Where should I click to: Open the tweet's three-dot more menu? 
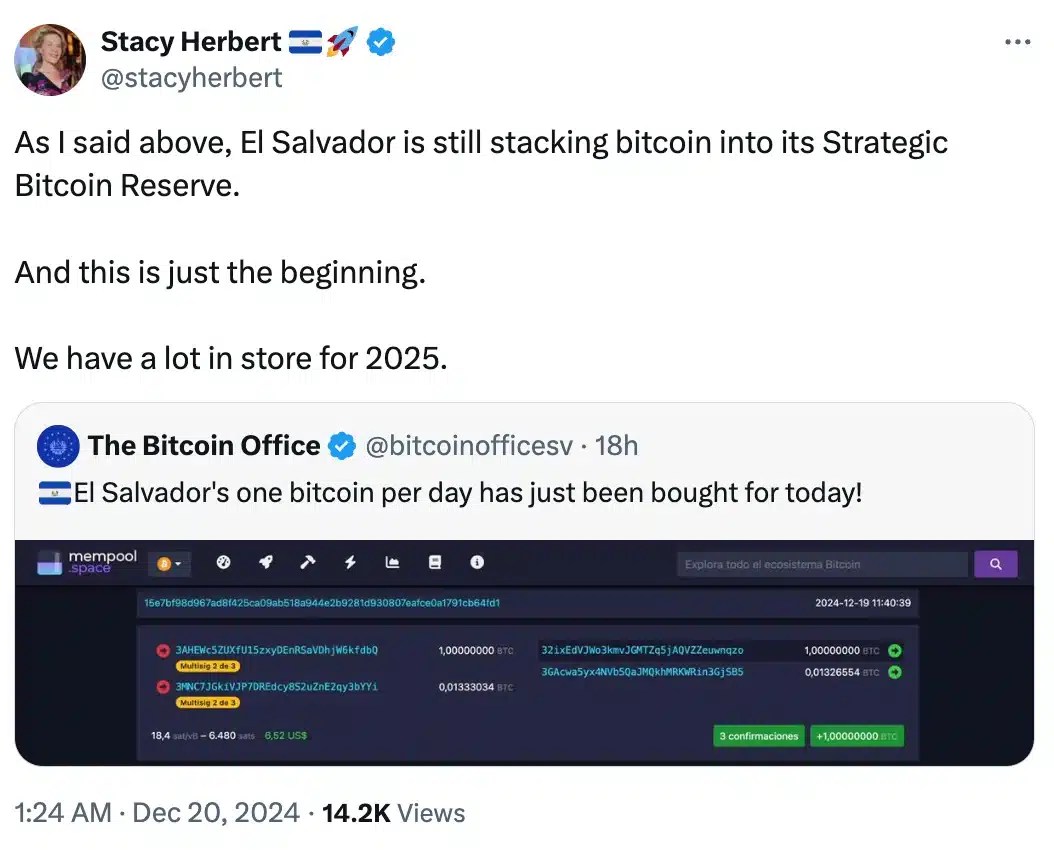1016,42
